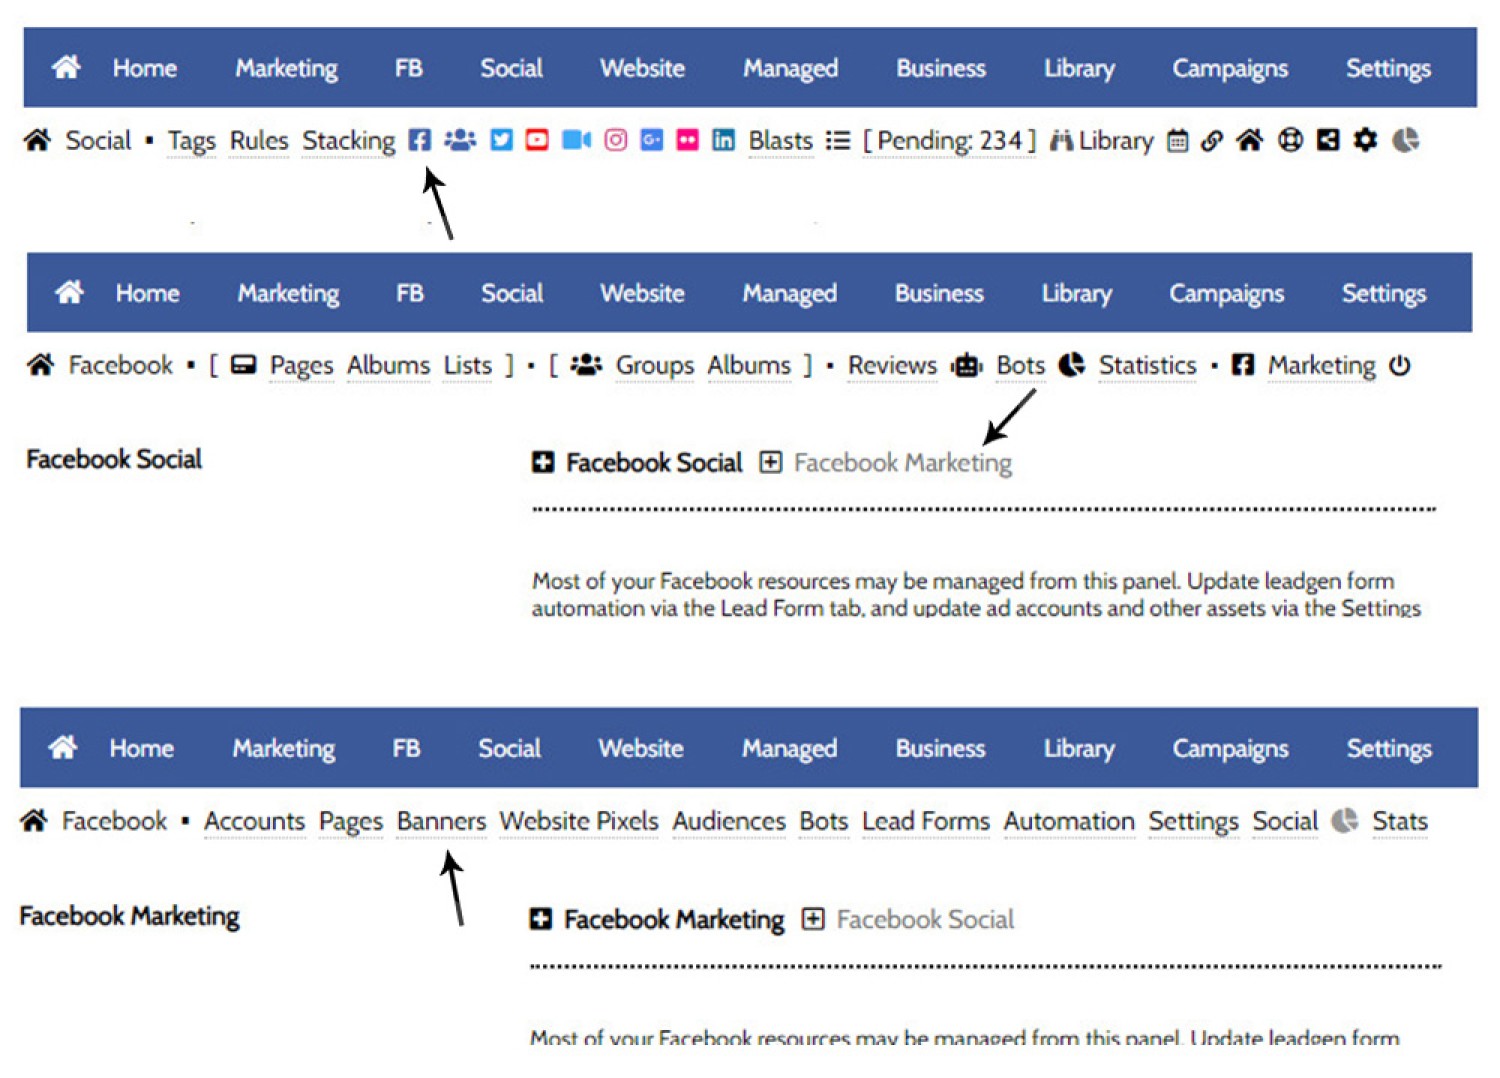Image resolution: width=1500 pixels, height=1078 pixels.
Task: Select the YouTube icon in Social toolbar
Action: 537,141
